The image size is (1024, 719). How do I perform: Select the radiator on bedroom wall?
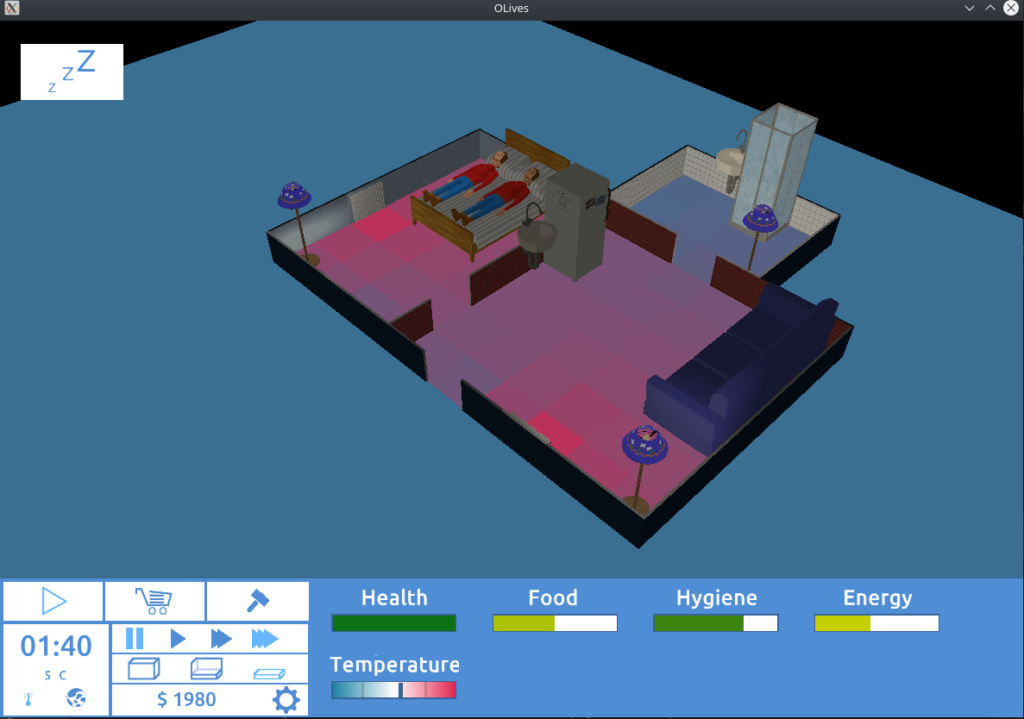coord(367,200)
